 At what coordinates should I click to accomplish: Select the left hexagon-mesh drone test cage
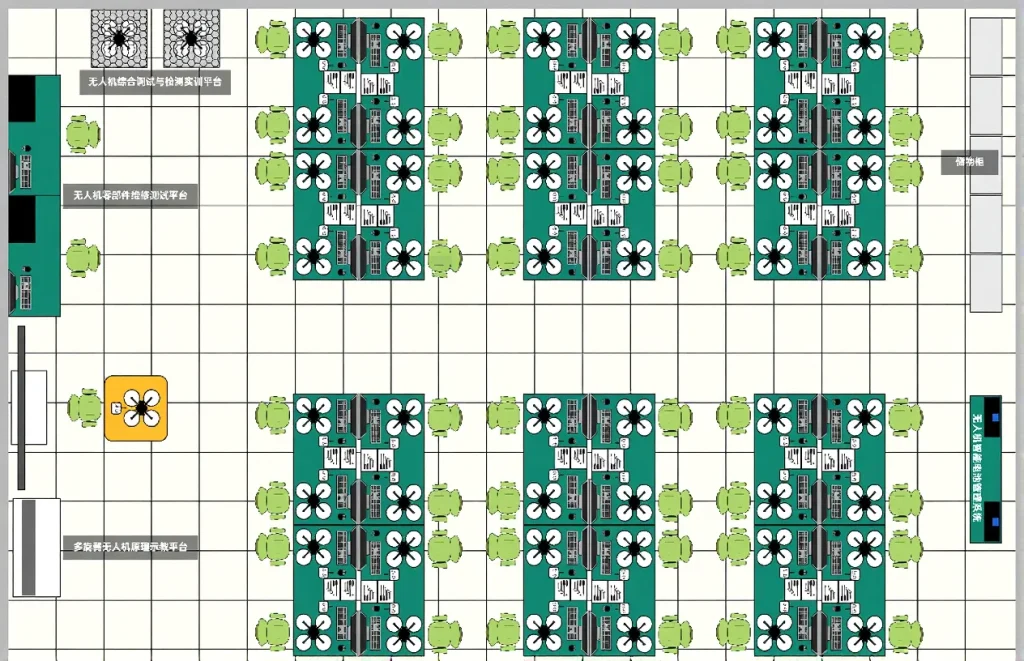point(119,38)
